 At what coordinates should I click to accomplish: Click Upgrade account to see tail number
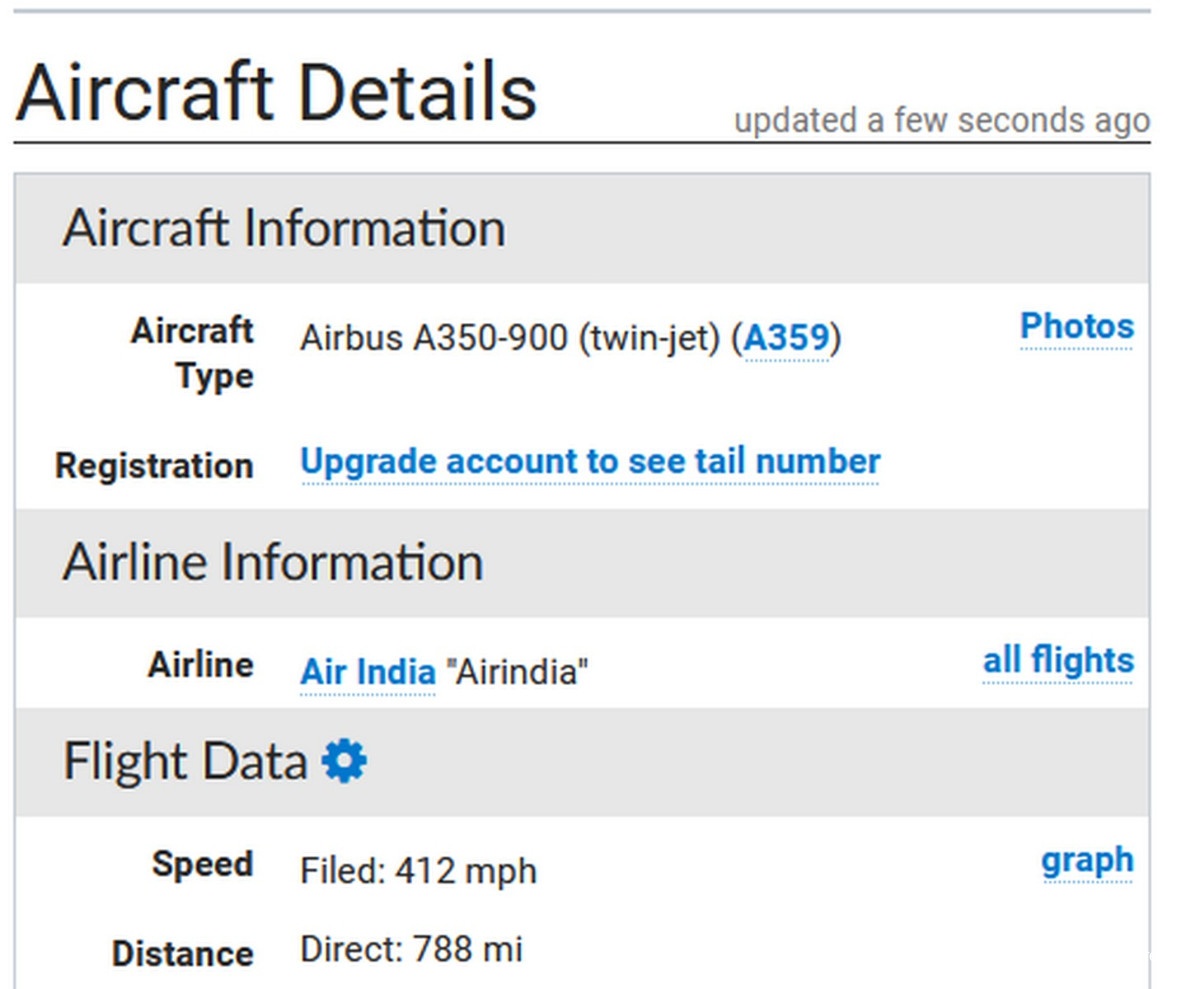[590, 461]
